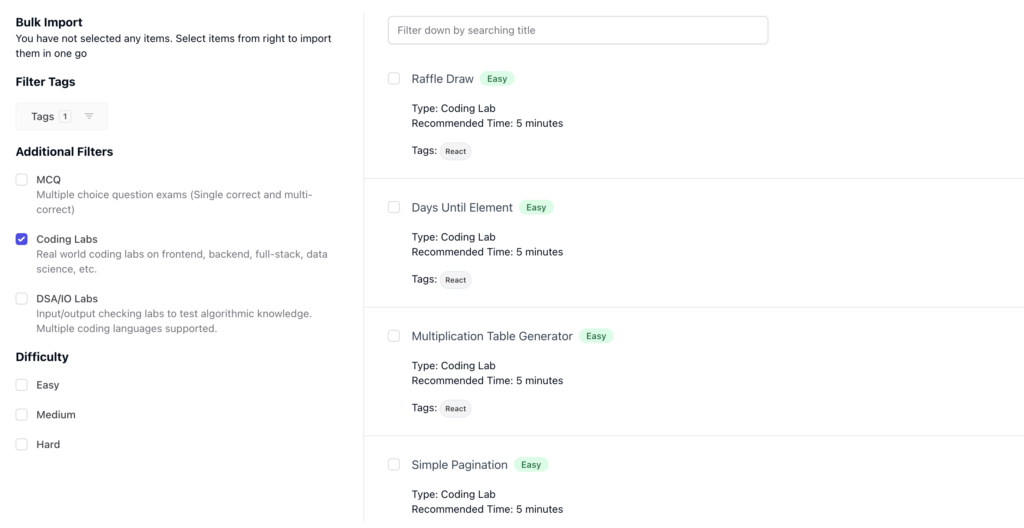Screen dimensions: 1024x528
Task: Enable the DSA/IO Labs checkbox
Action: click(22, 299)
